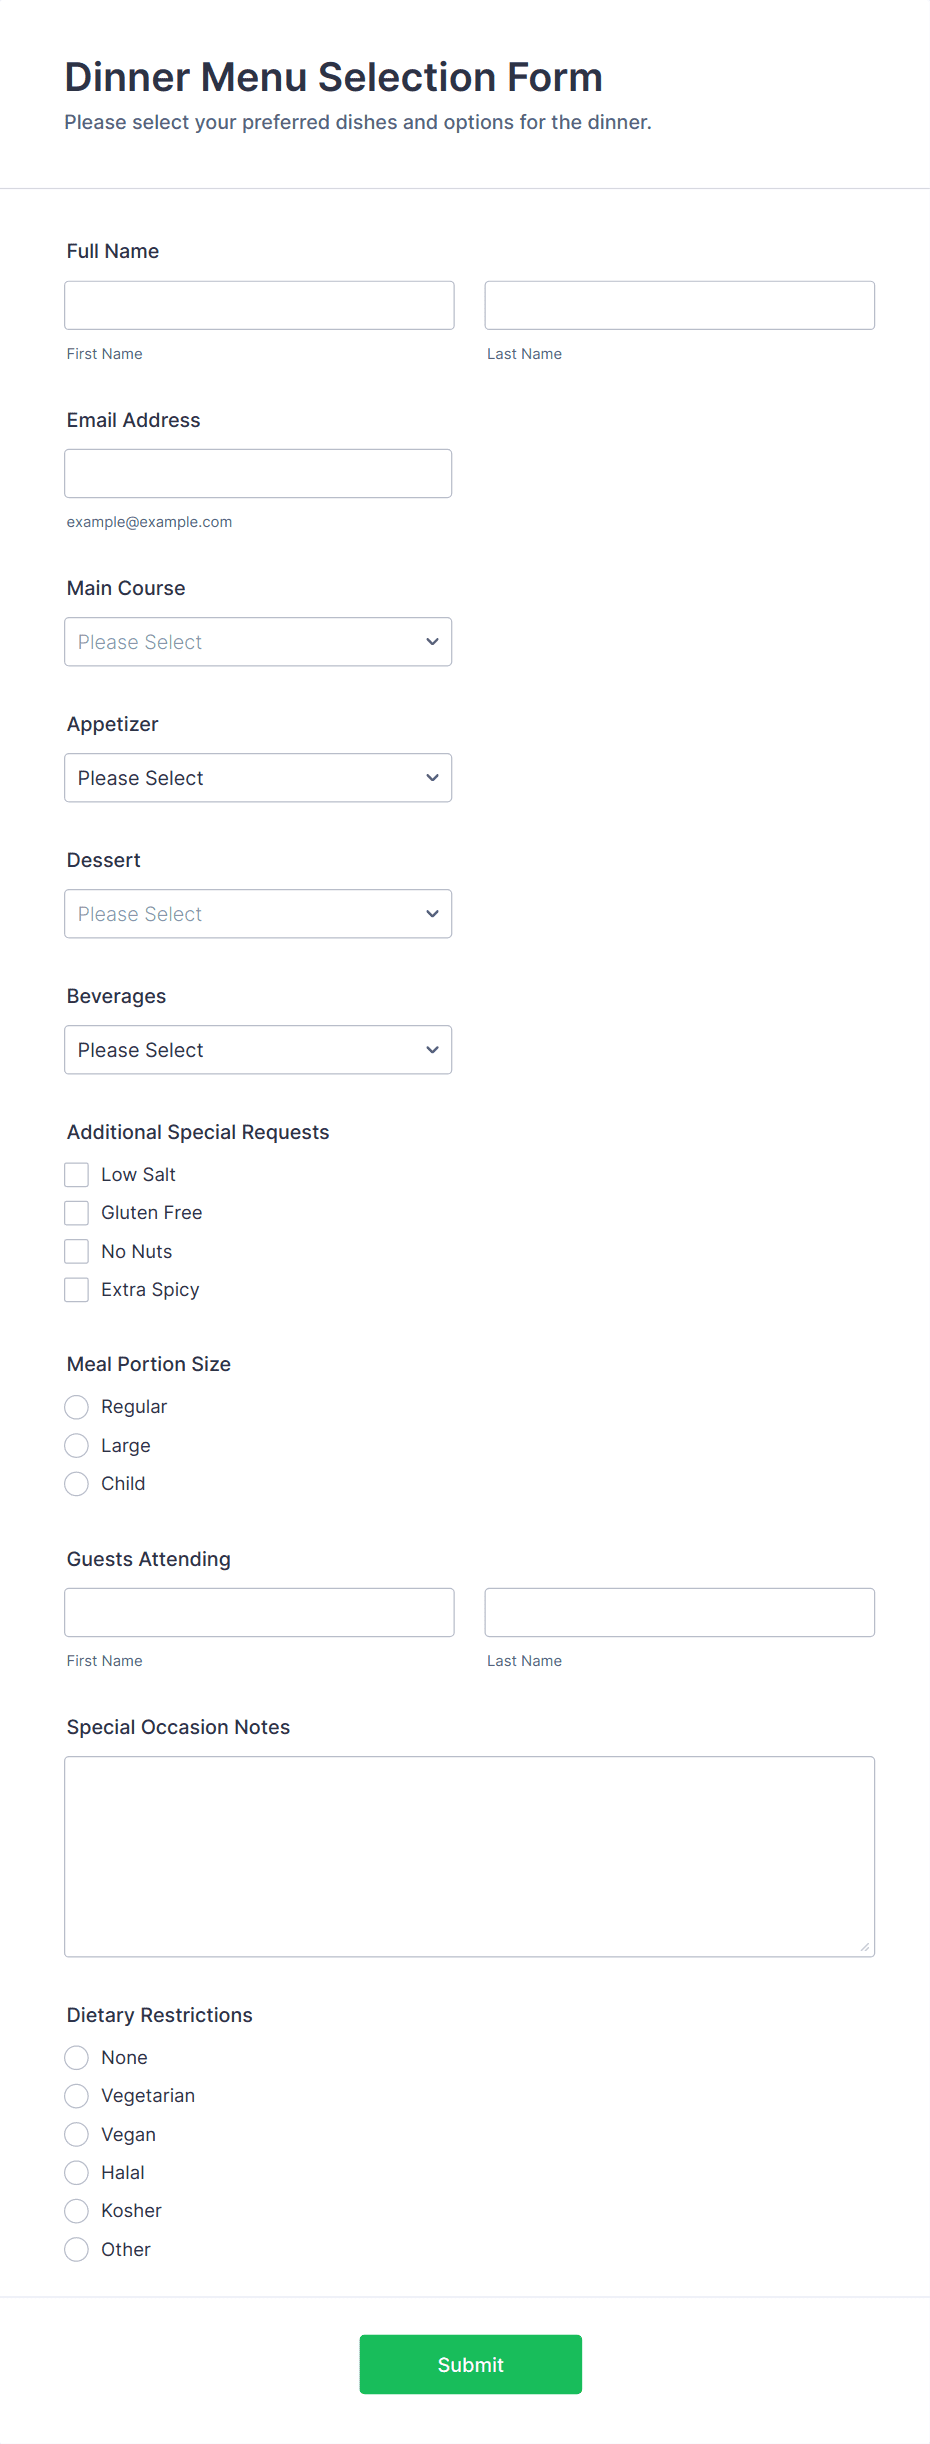Select Vegetarian dietary restriction
The width and height of the screenshot is (930, 2444).
point(77,2096)
